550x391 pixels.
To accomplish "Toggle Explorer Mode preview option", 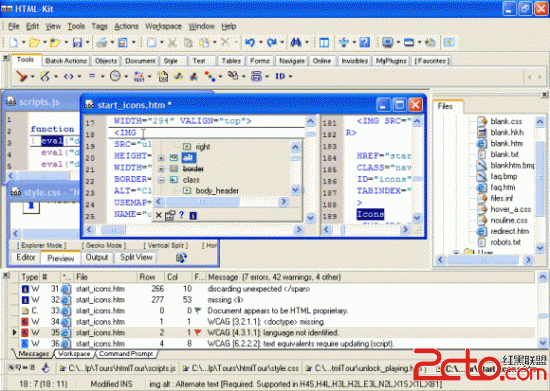I will [41, 245].
